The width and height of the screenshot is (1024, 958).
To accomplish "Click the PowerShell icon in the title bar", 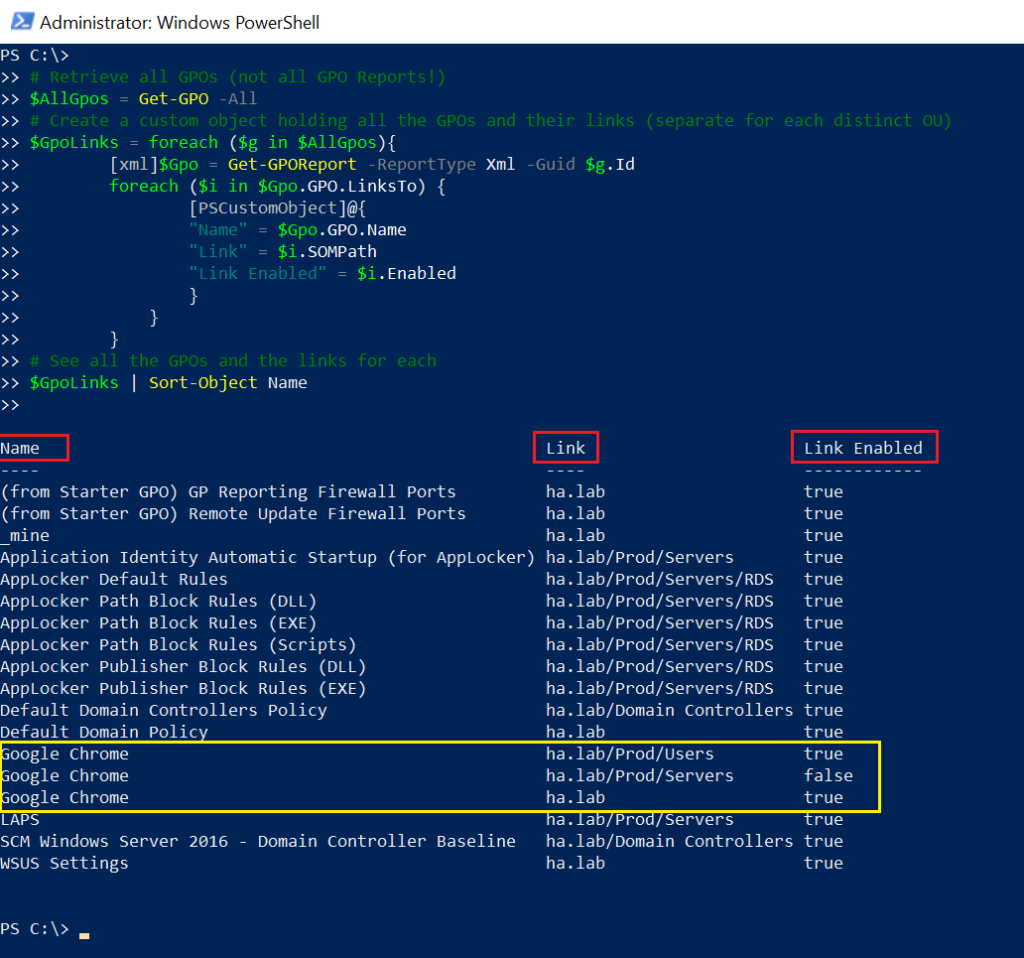I will (22, 22).
